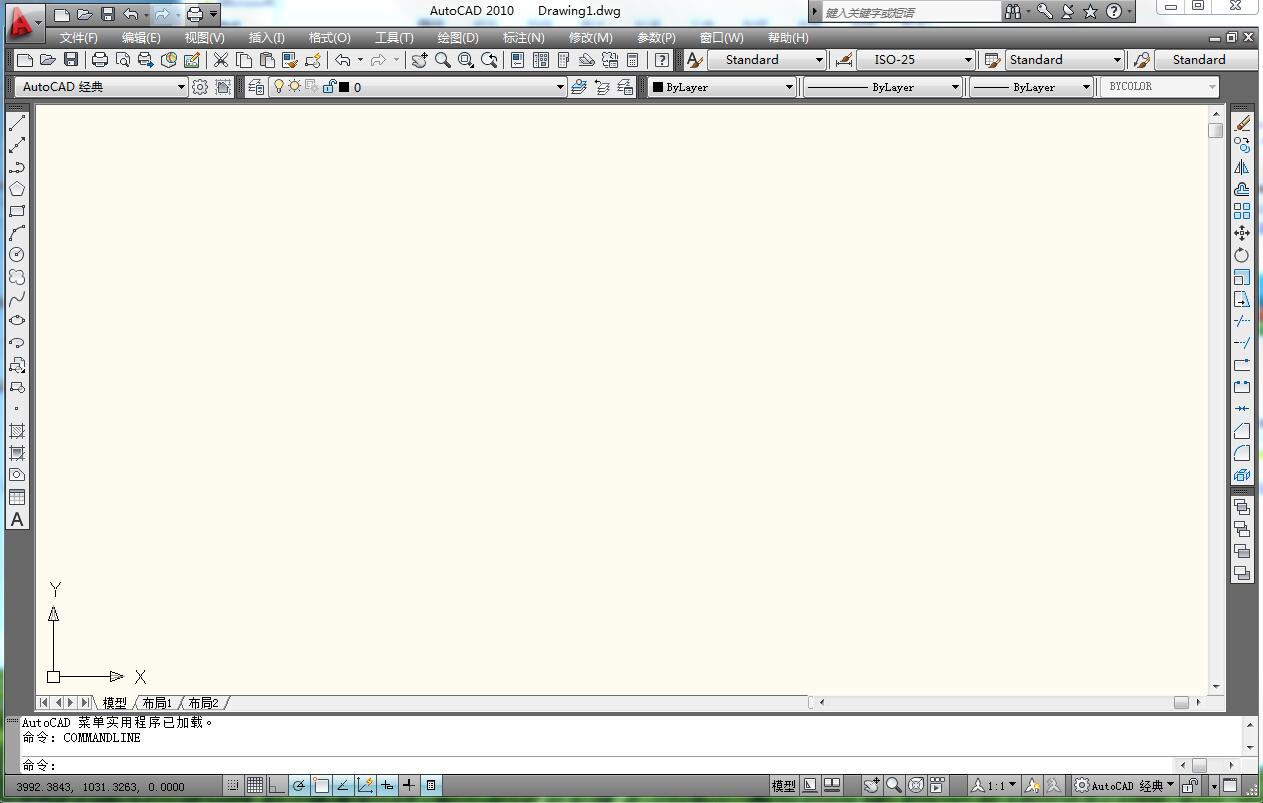Open the QuickCalc calculator

[x=633, y=60]
